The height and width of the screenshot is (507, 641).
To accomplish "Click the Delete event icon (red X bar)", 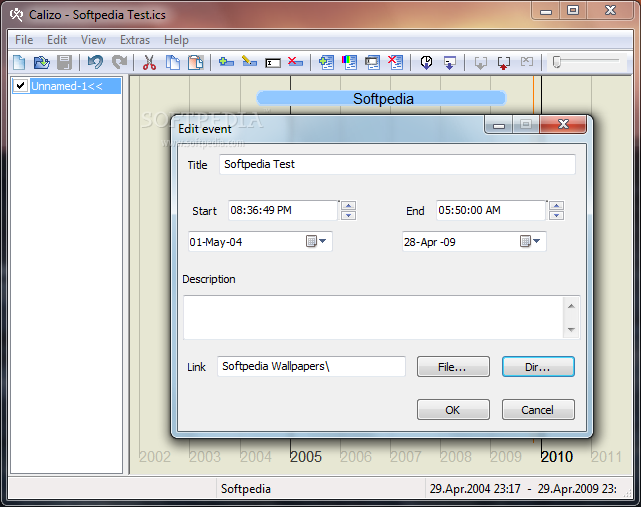I will (295, 62).
